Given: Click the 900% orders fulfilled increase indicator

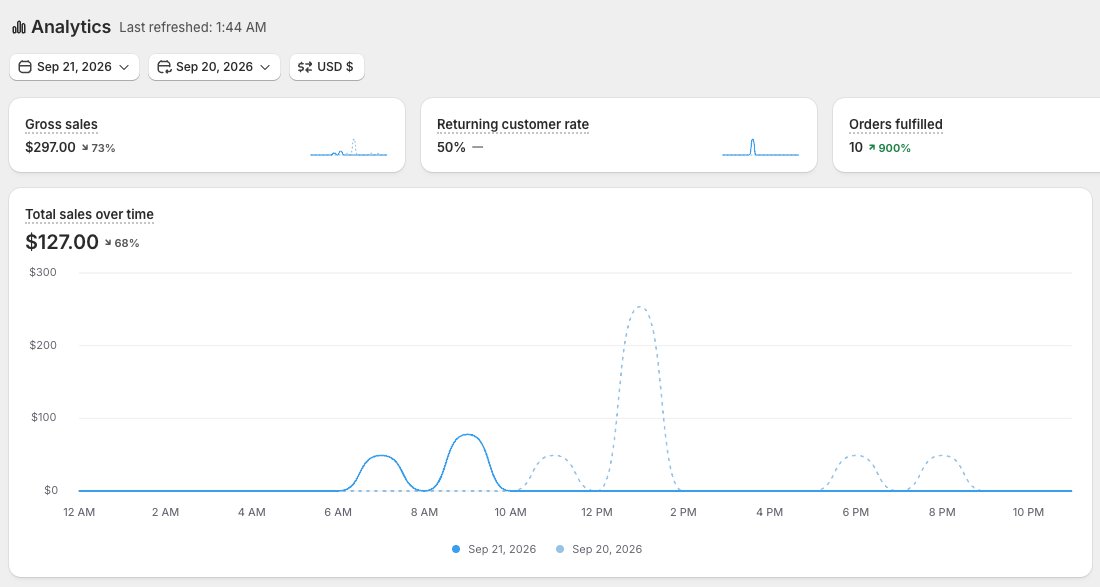Looking at the screenshot, I should click(890, 148).
